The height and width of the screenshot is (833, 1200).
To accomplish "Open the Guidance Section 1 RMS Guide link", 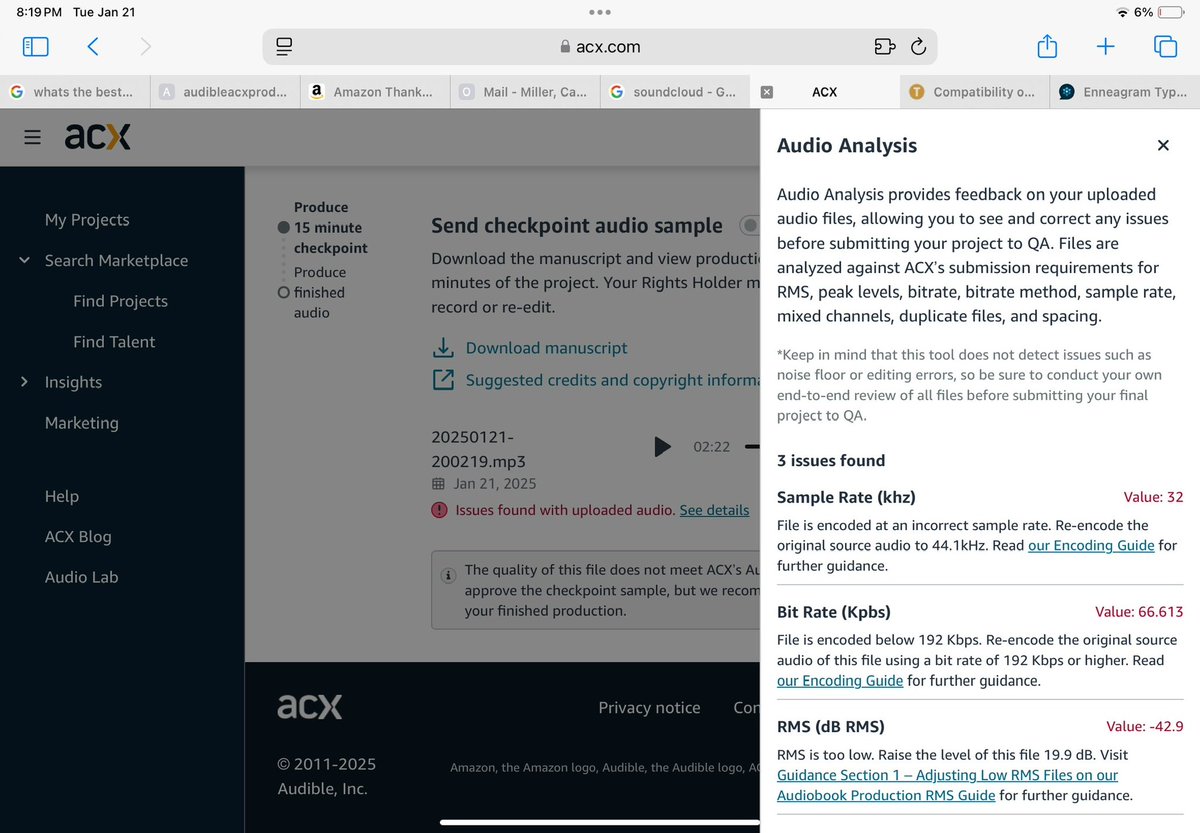I will pyautogui.click(x=947, y=785).
